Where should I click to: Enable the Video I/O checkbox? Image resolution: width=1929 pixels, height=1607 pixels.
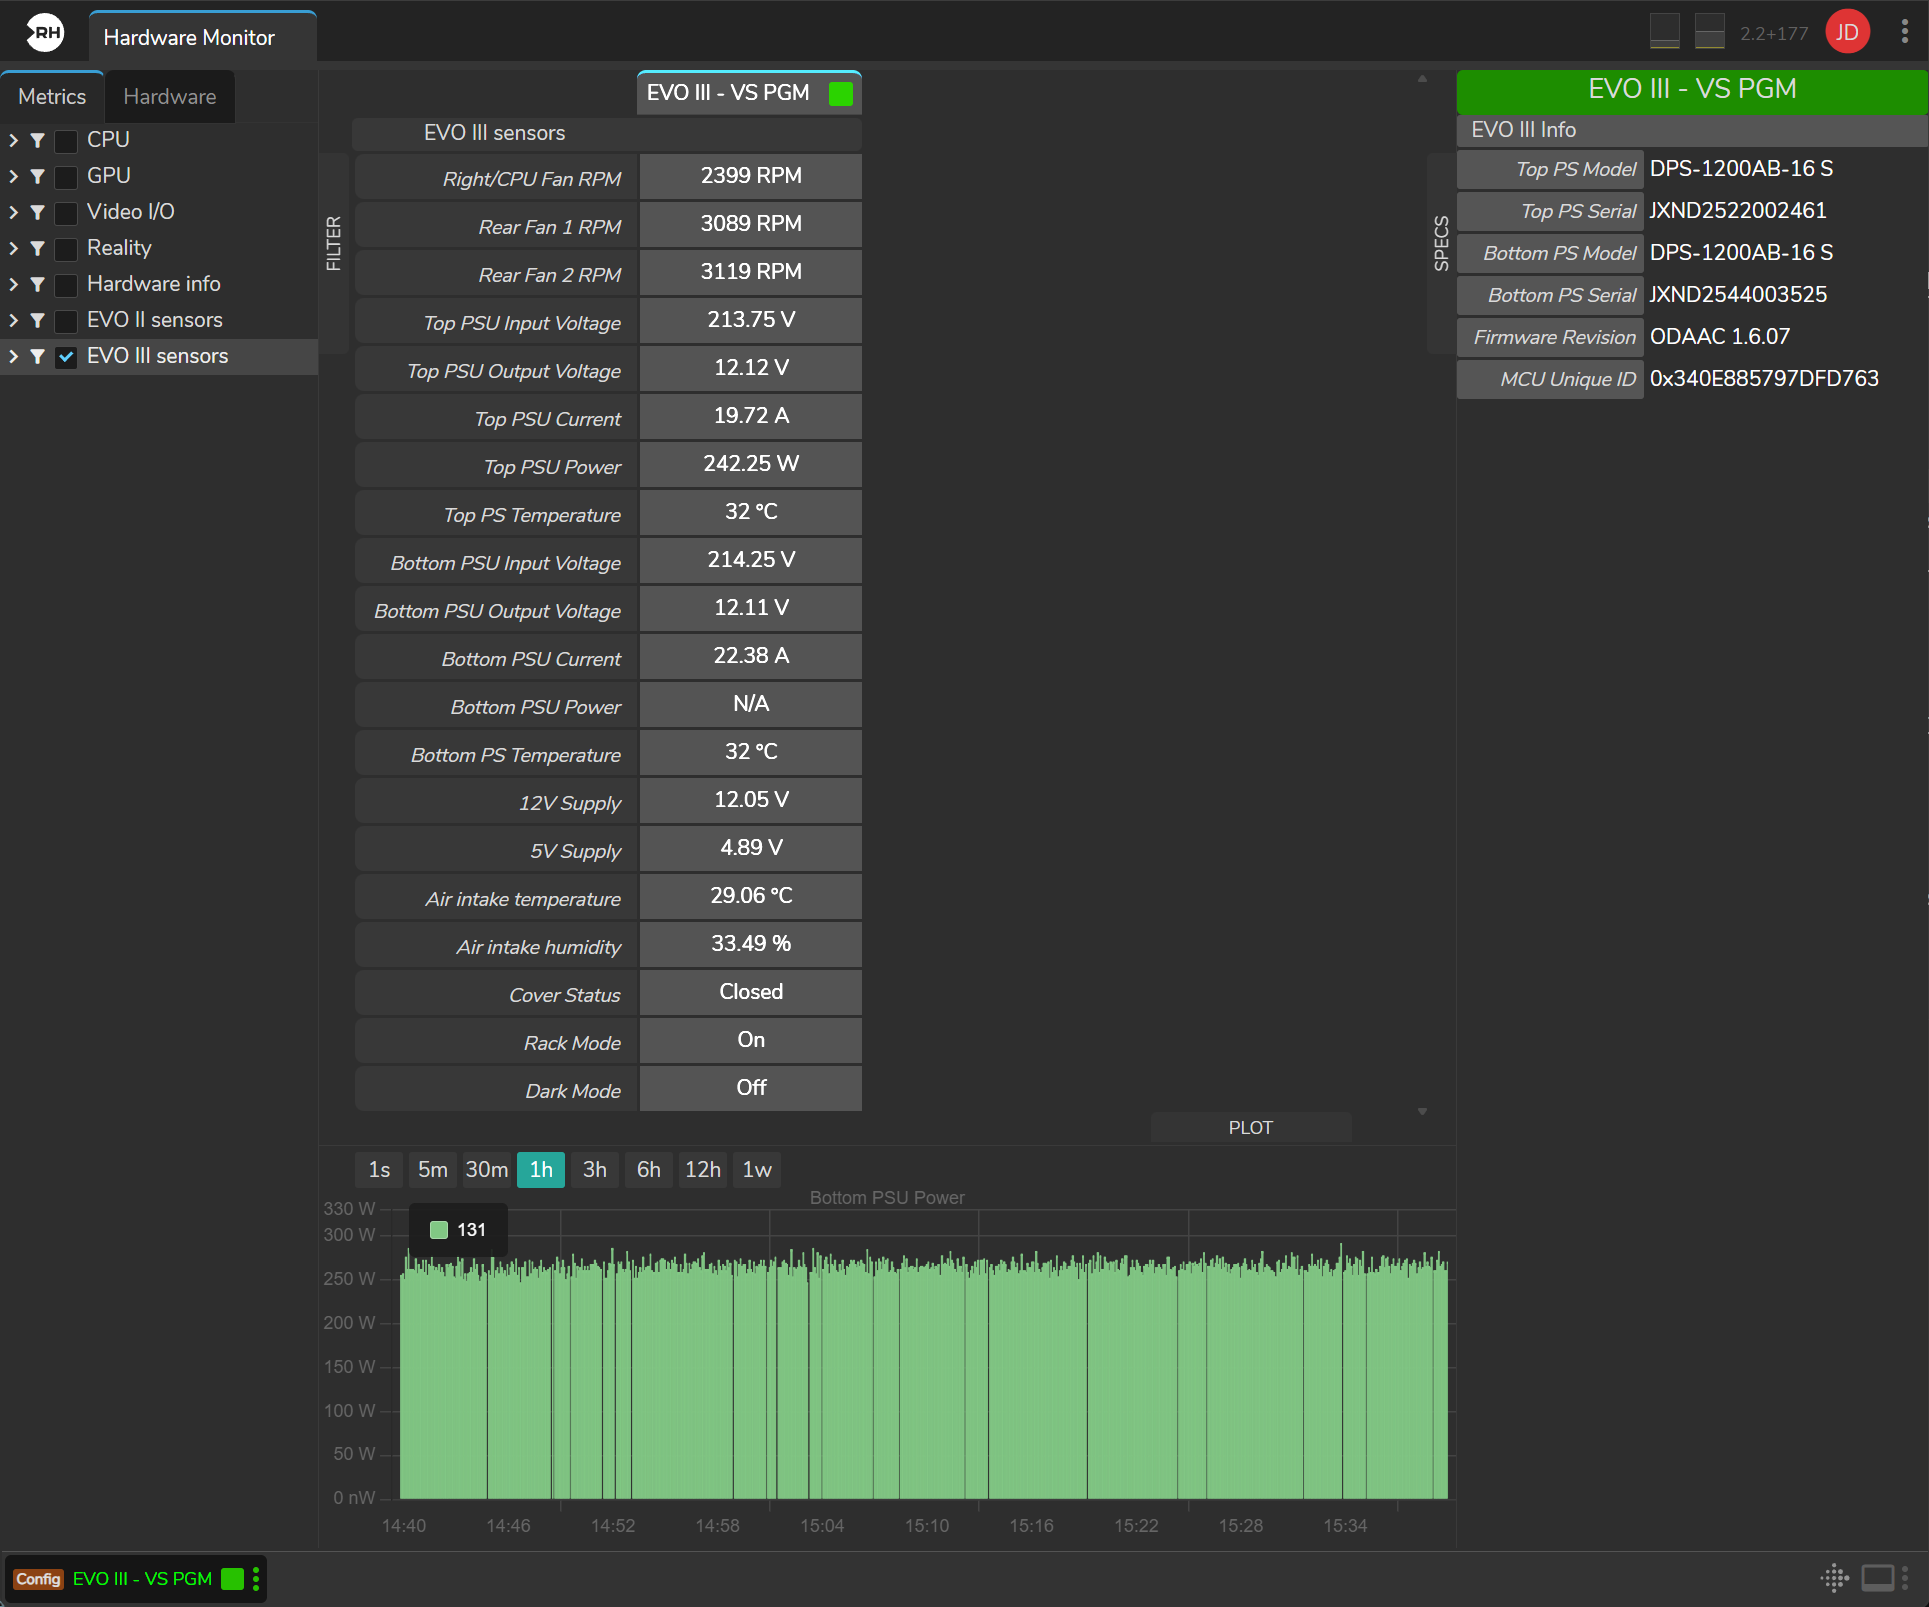66,213
